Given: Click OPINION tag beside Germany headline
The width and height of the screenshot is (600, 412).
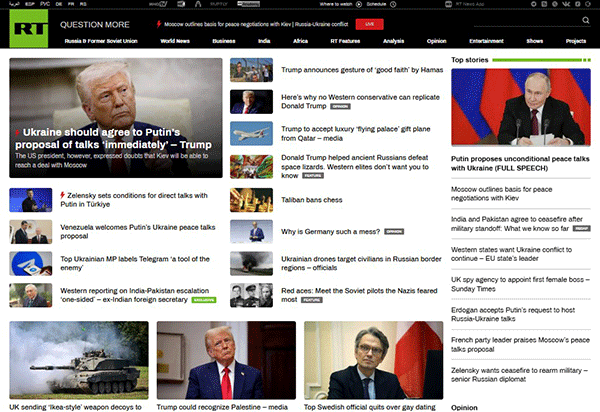Looking at the screenshot, I should pyautogui.click(x=394, y=231).
